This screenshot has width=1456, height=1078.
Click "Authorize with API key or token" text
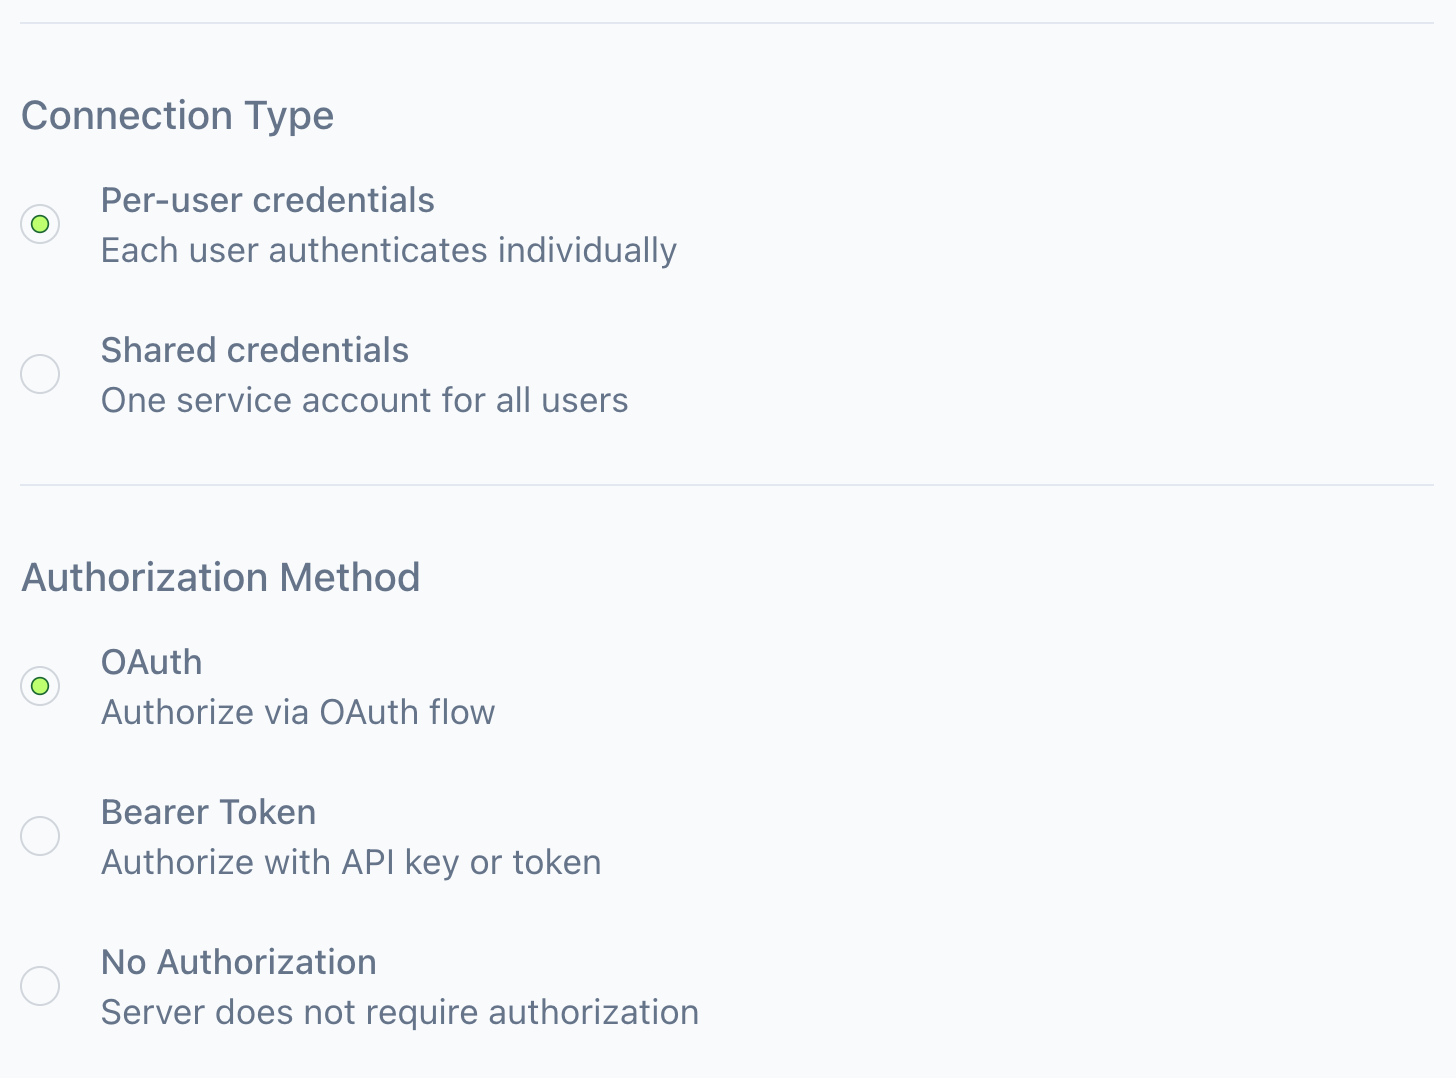point(350,862)
